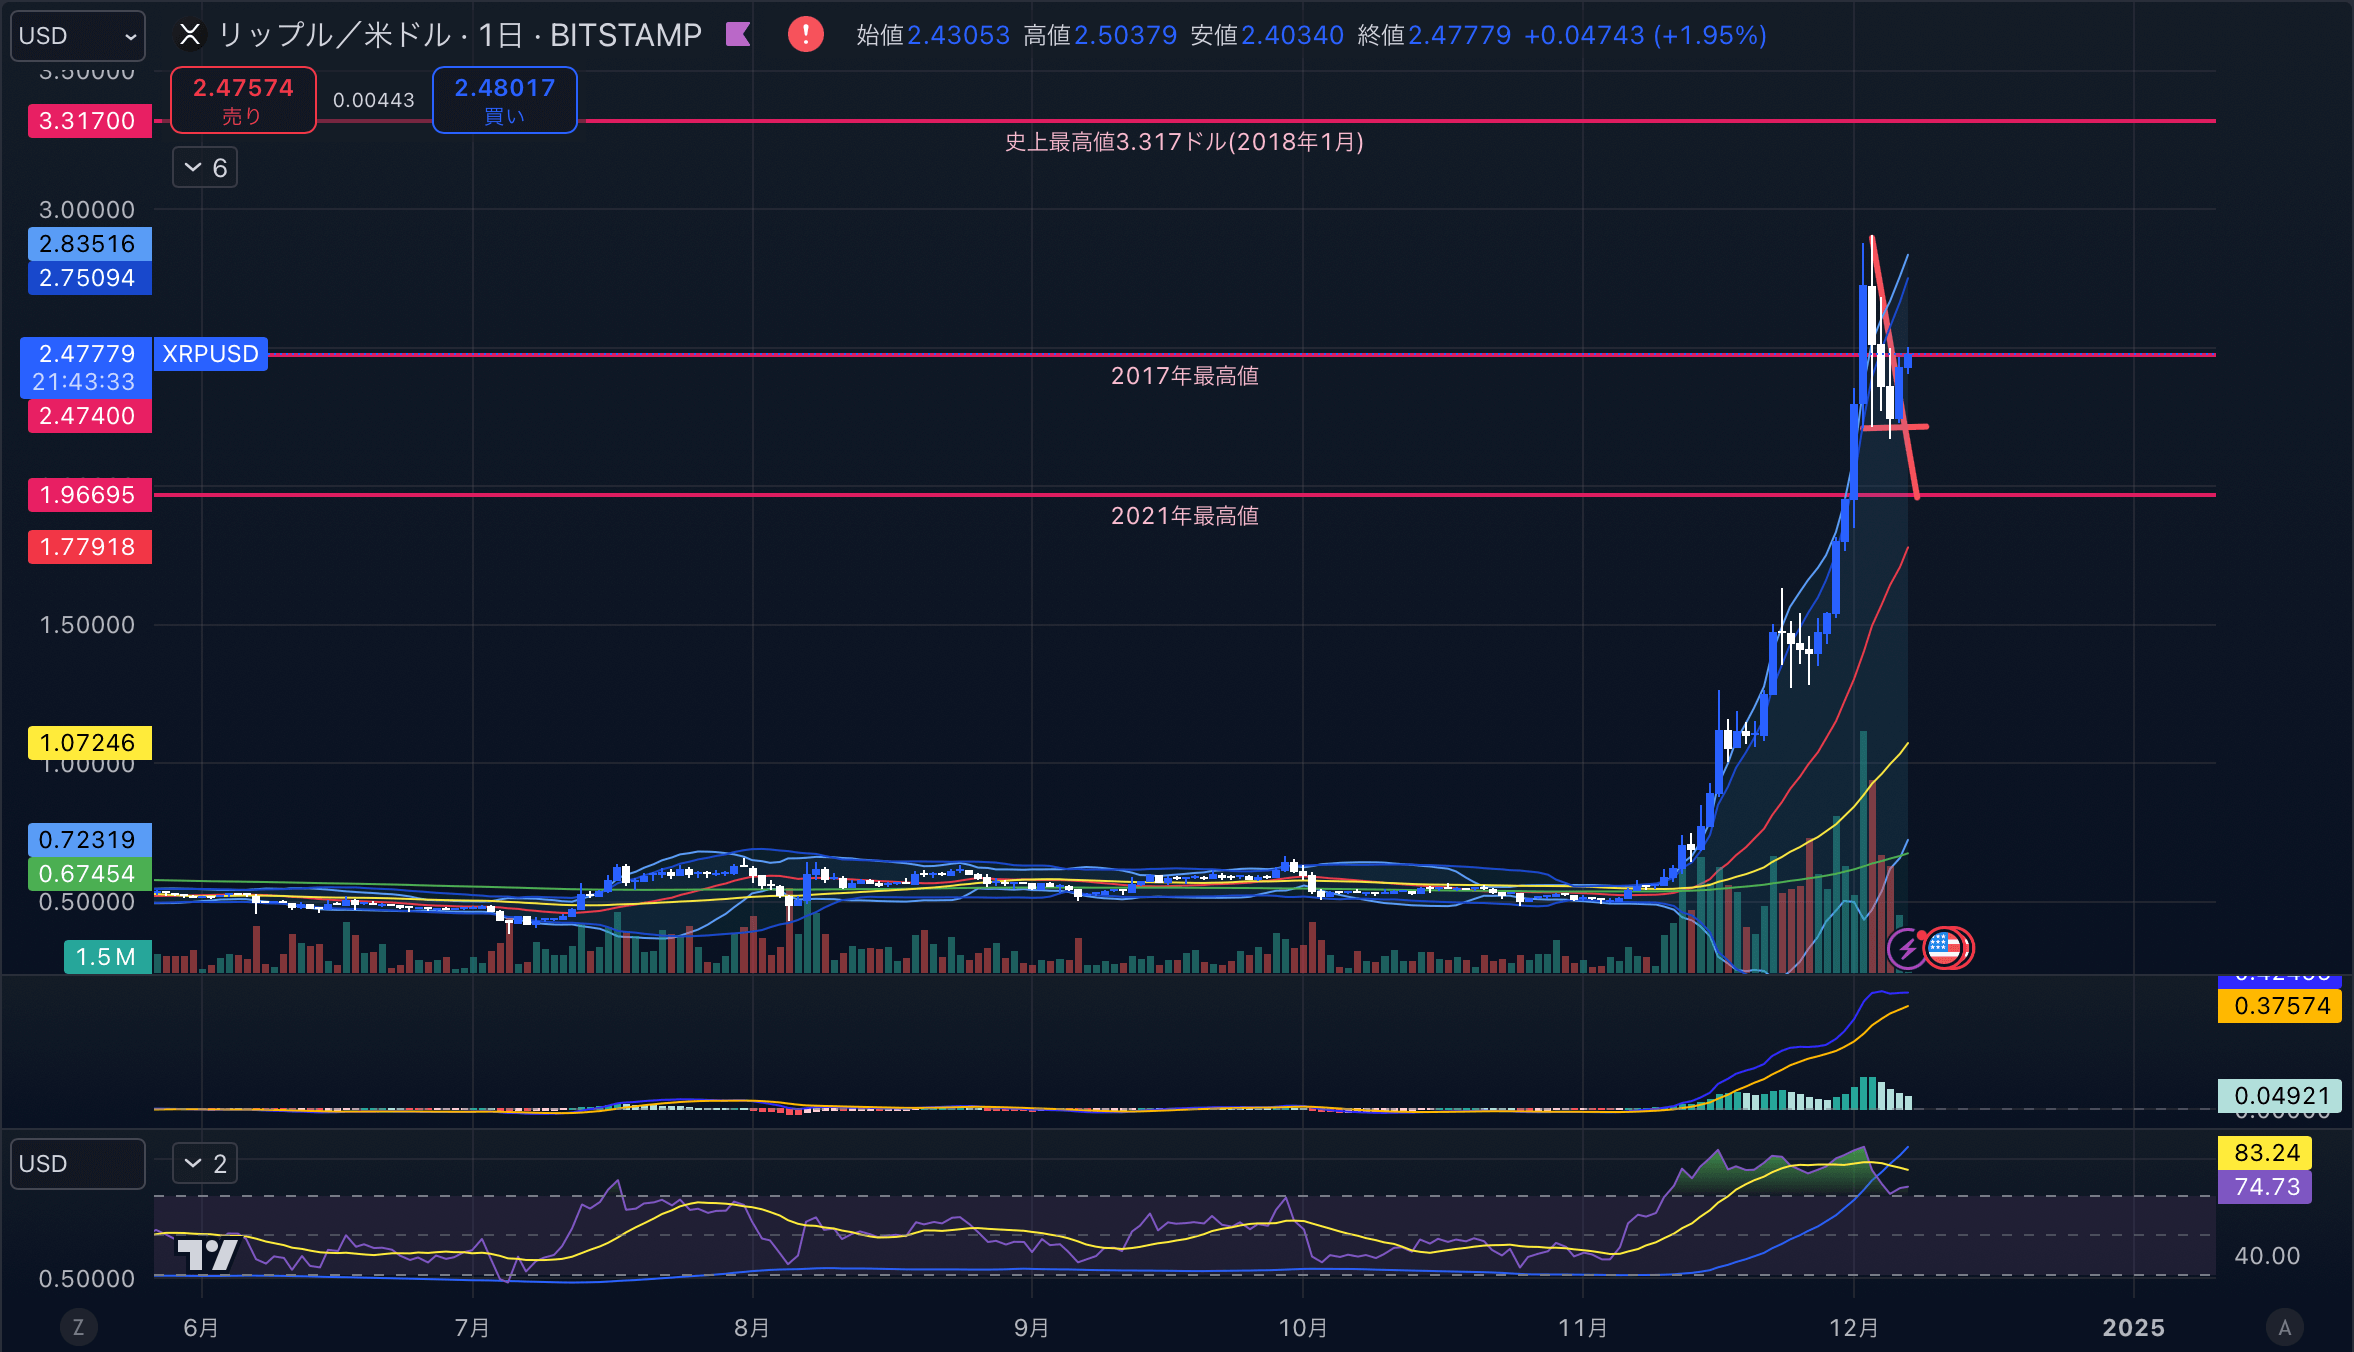Click the 2017年最高値 annotation text
Screen dimensions: 2354x1352
tap(1184, 376)
